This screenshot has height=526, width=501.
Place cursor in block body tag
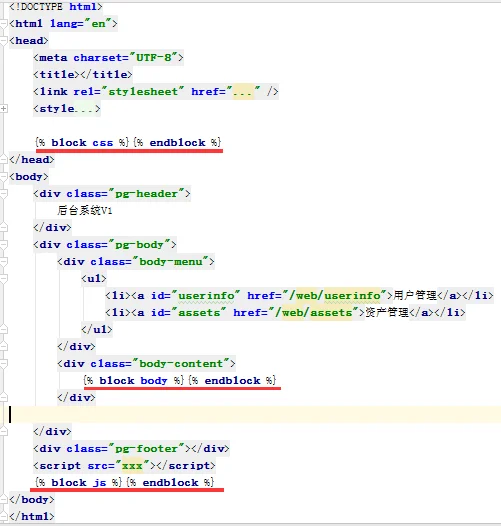[134, 380]
